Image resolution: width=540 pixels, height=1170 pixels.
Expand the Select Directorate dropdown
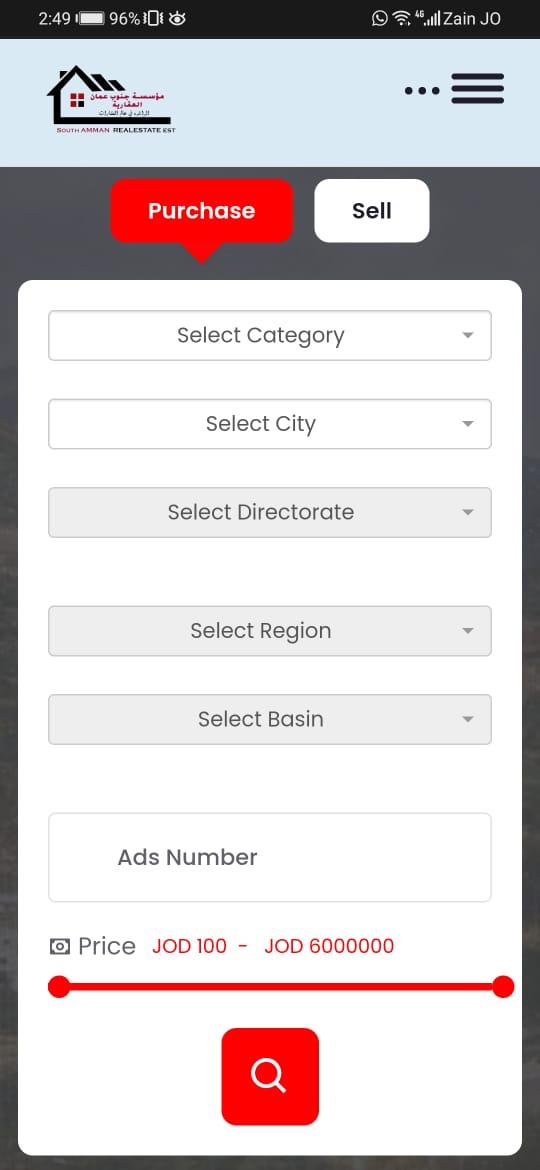click(x=270, y=512)
